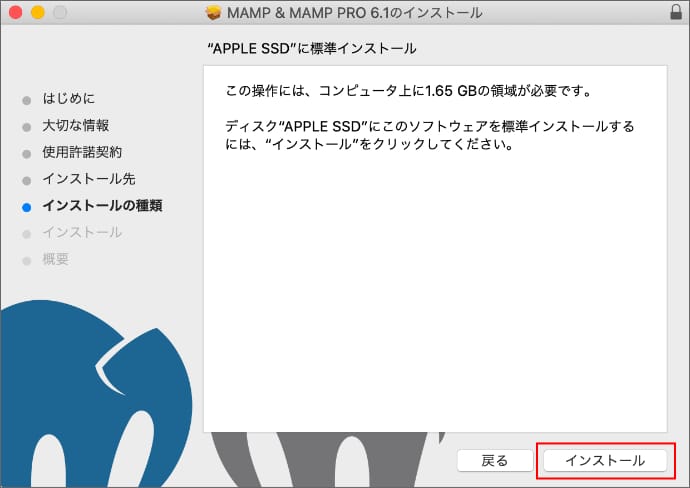Click the dimmed 概要 step in the sidebar

click(56, 259)
